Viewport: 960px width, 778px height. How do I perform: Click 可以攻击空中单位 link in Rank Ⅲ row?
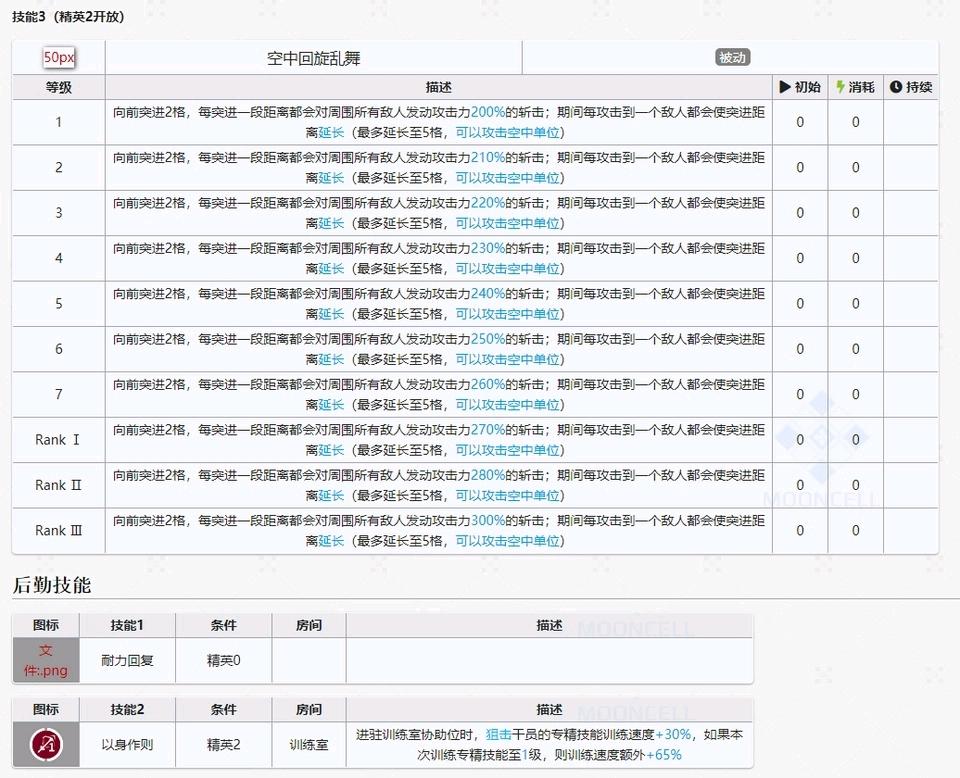508,540
